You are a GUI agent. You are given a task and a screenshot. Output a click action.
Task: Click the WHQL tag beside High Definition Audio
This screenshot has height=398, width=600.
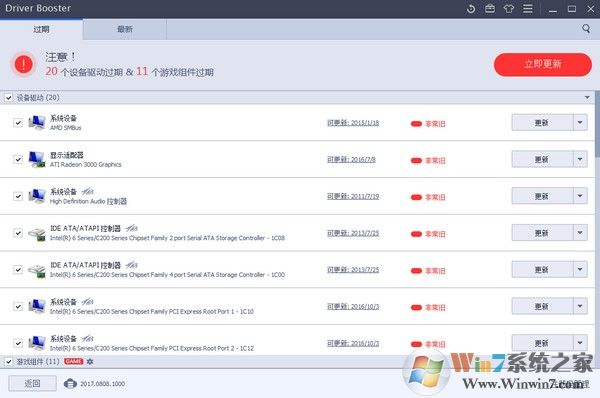point(87,191)
